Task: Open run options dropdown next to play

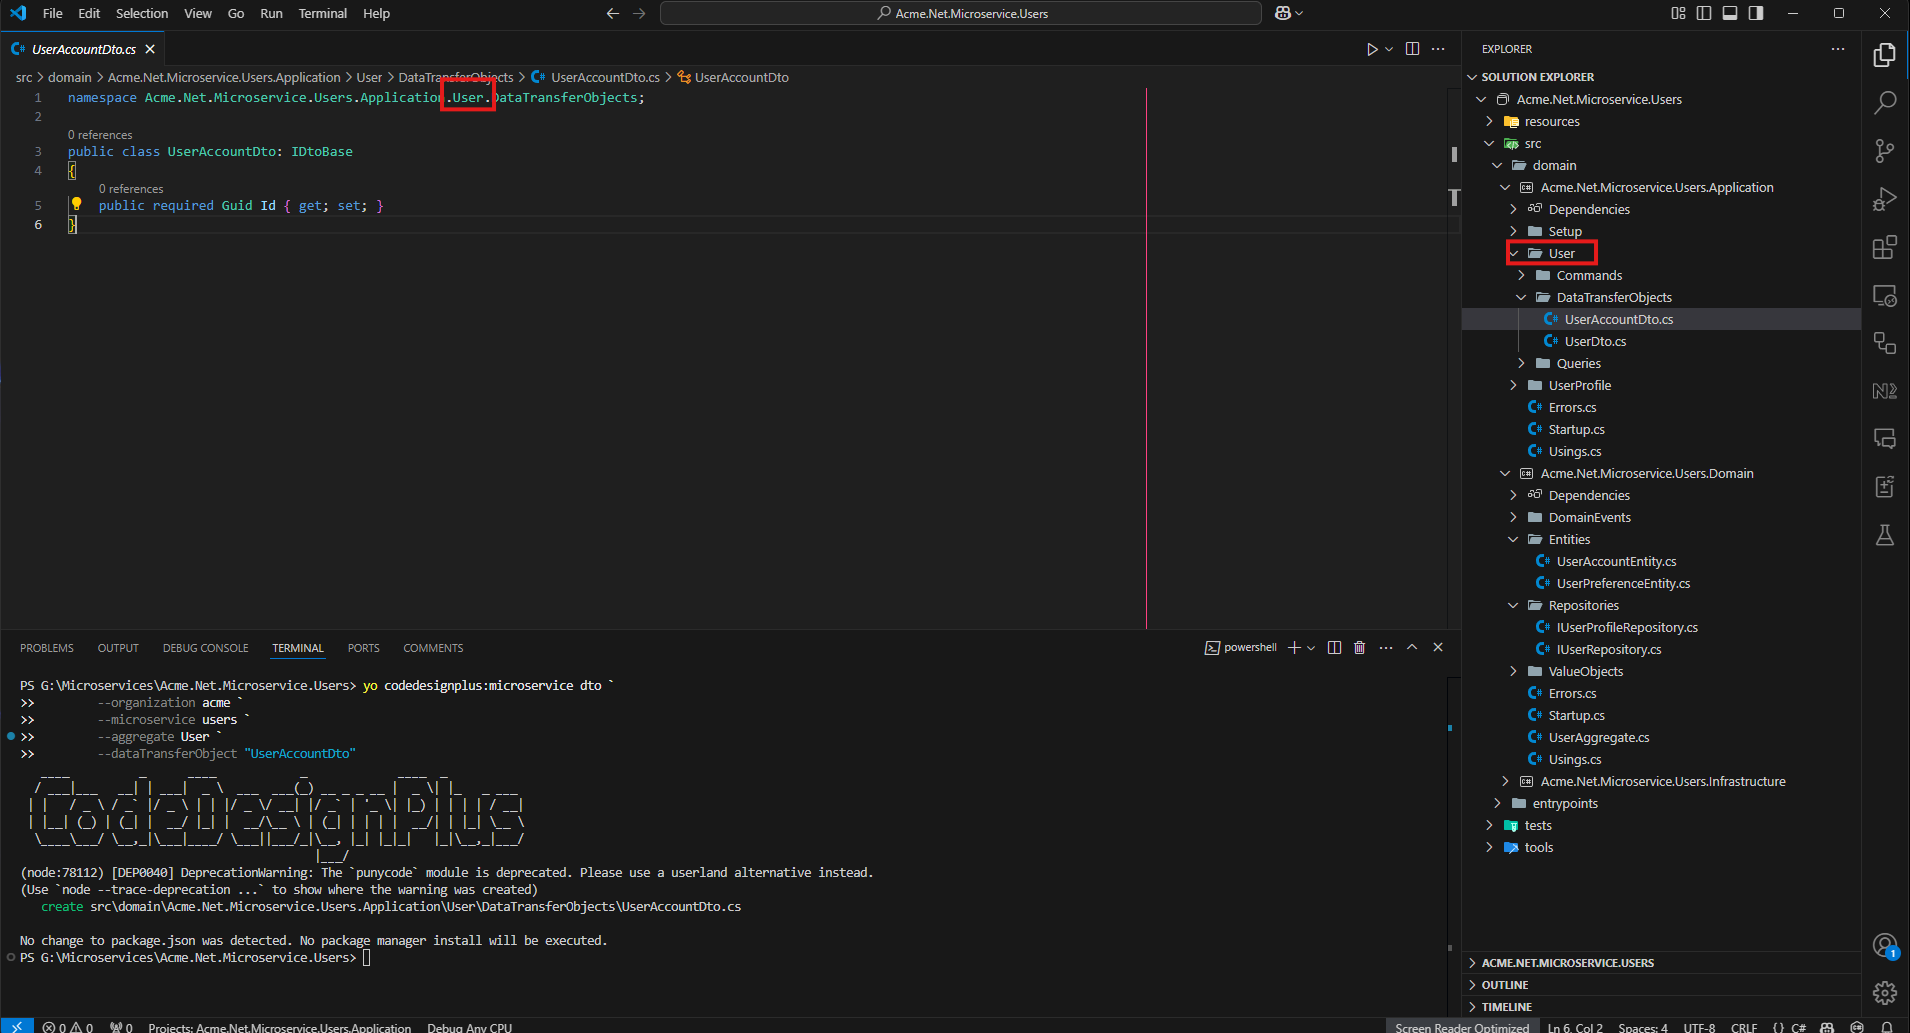Action: click(1389, 49)
